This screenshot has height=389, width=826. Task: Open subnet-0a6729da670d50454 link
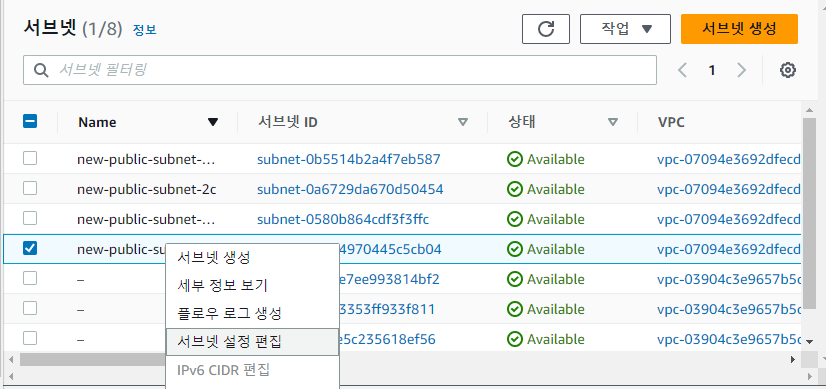tap(350, 189)
